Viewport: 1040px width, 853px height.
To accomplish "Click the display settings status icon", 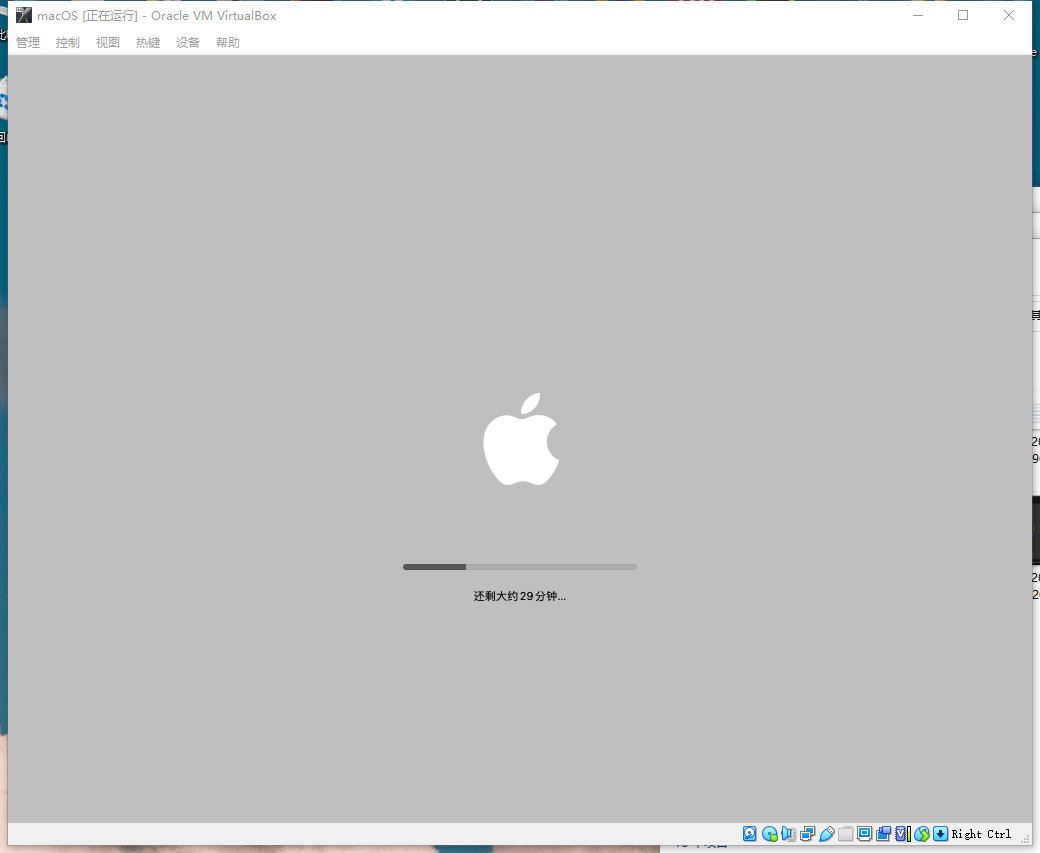I will tap(864, 833).
